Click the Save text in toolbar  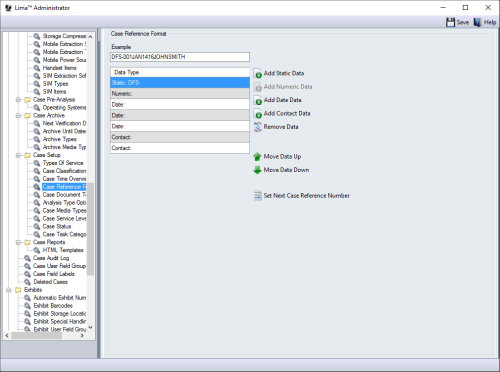point(463,22)
